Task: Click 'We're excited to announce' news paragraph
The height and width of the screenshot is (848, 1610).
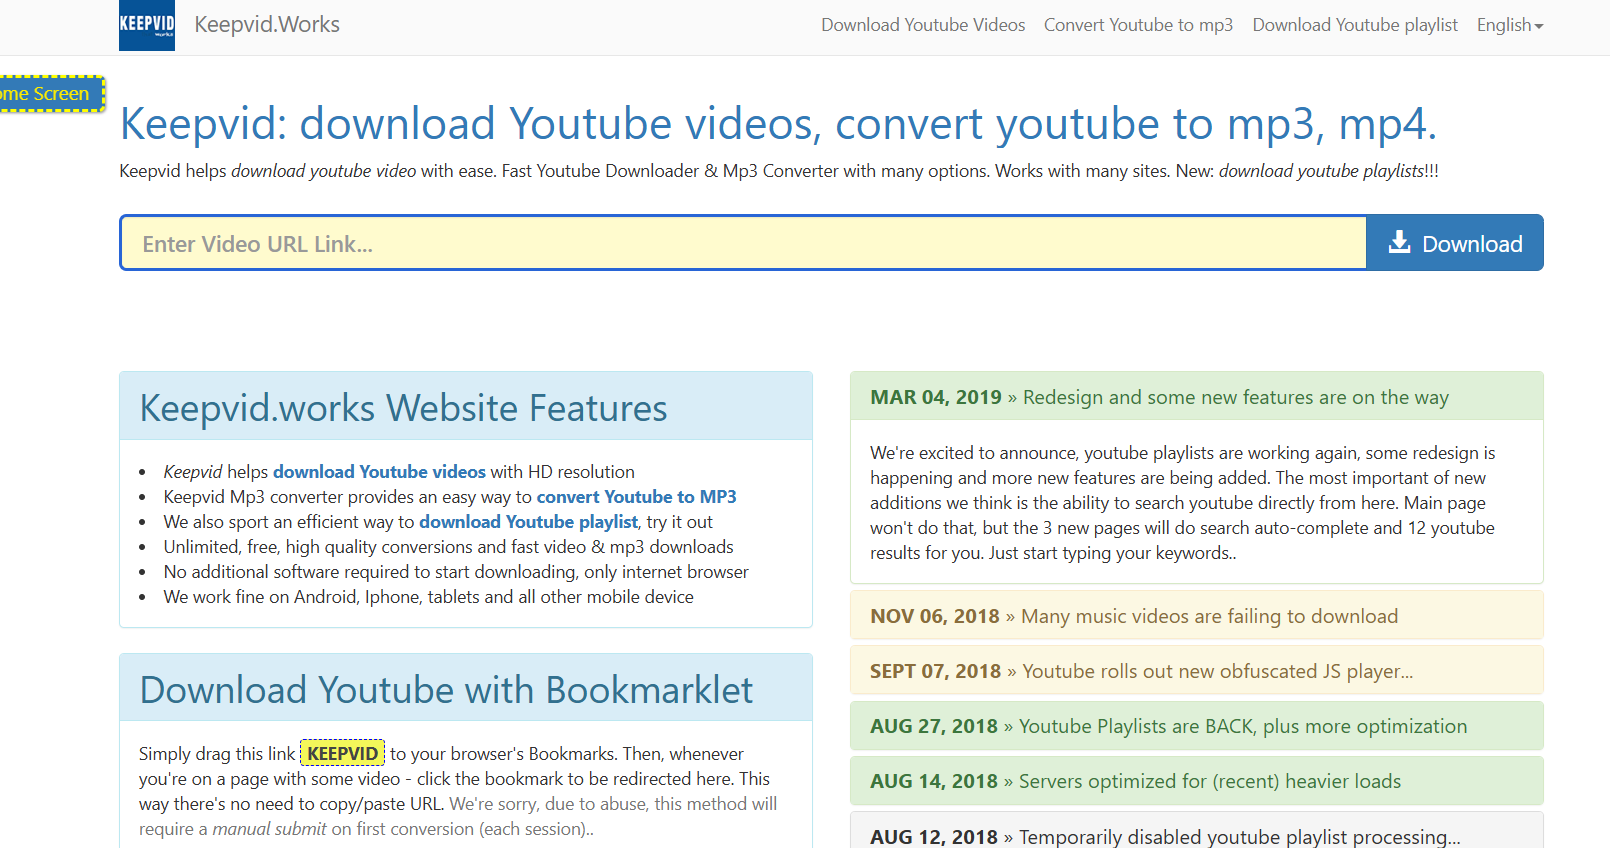Action: [x=1183, y=503]
